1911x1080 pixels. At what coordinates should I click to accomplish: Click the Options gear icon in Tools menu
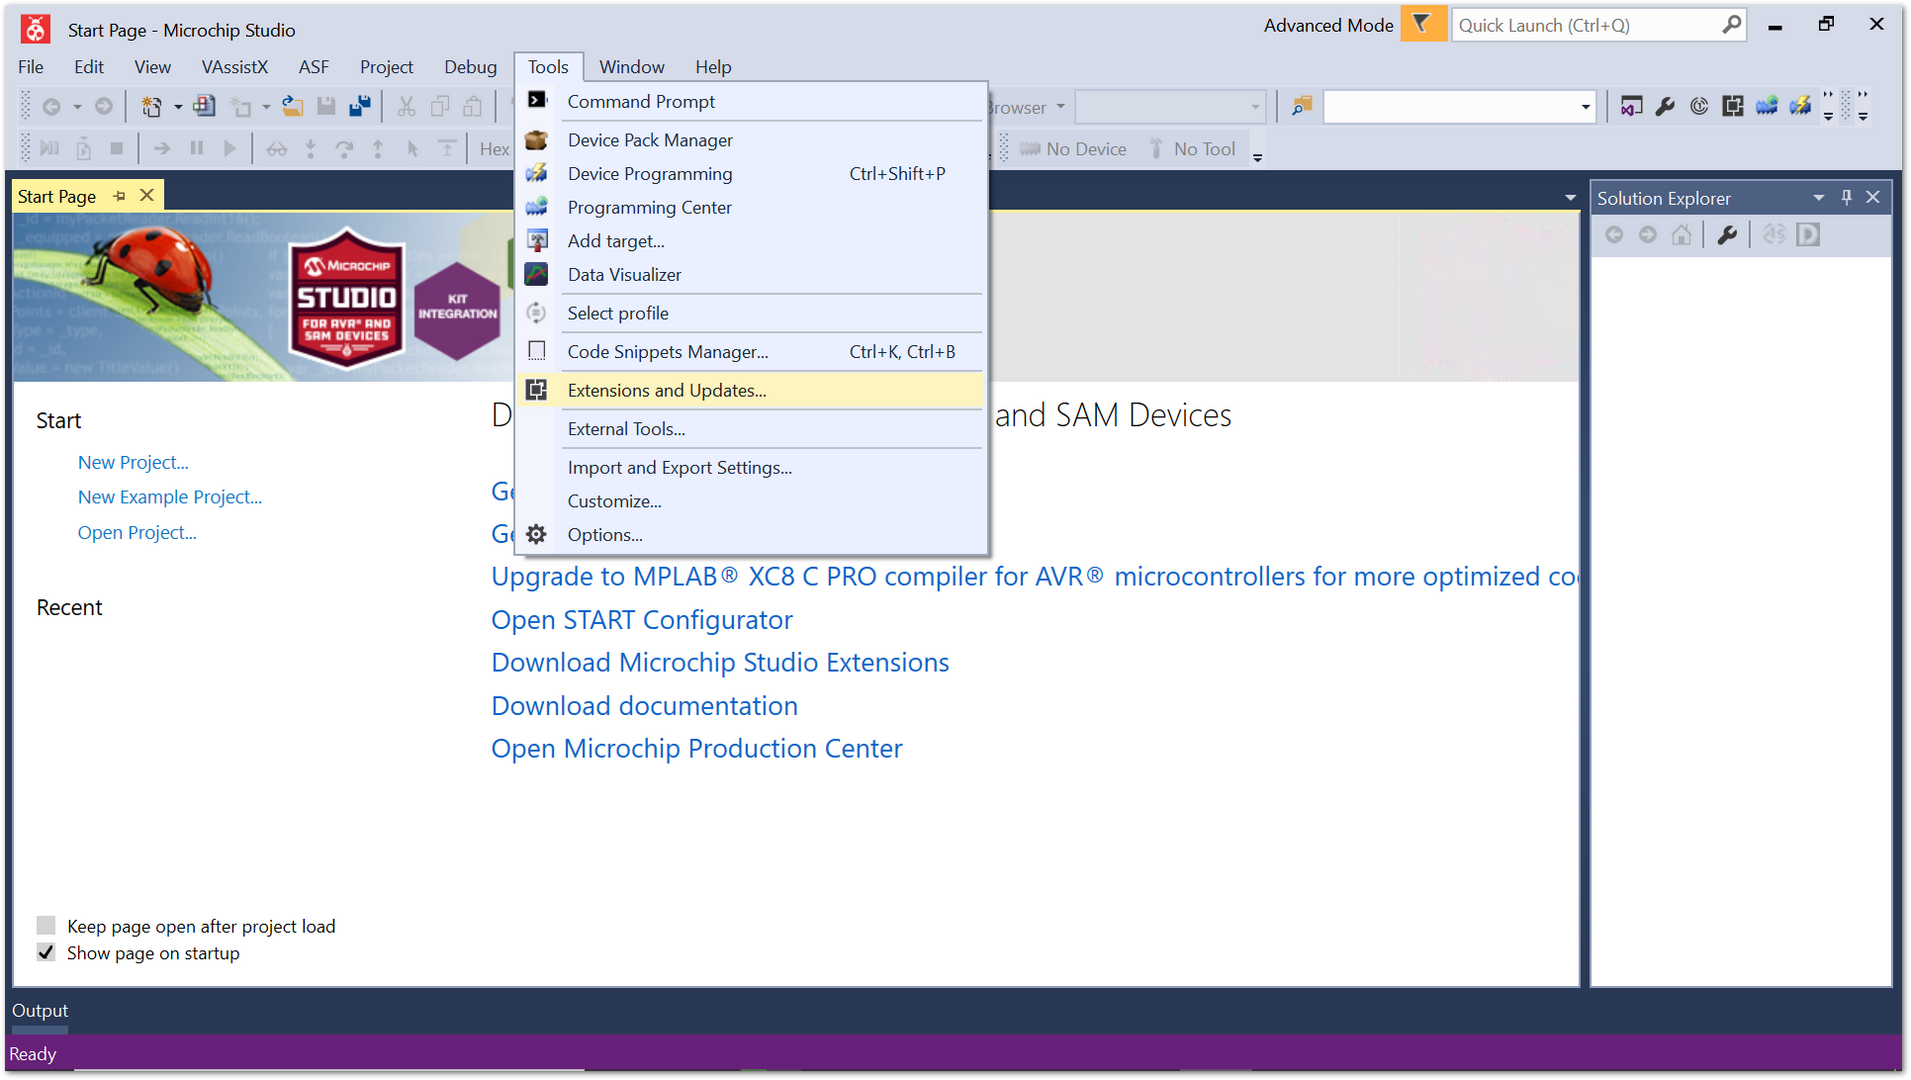pyautogui.click(x=537, y=534)
